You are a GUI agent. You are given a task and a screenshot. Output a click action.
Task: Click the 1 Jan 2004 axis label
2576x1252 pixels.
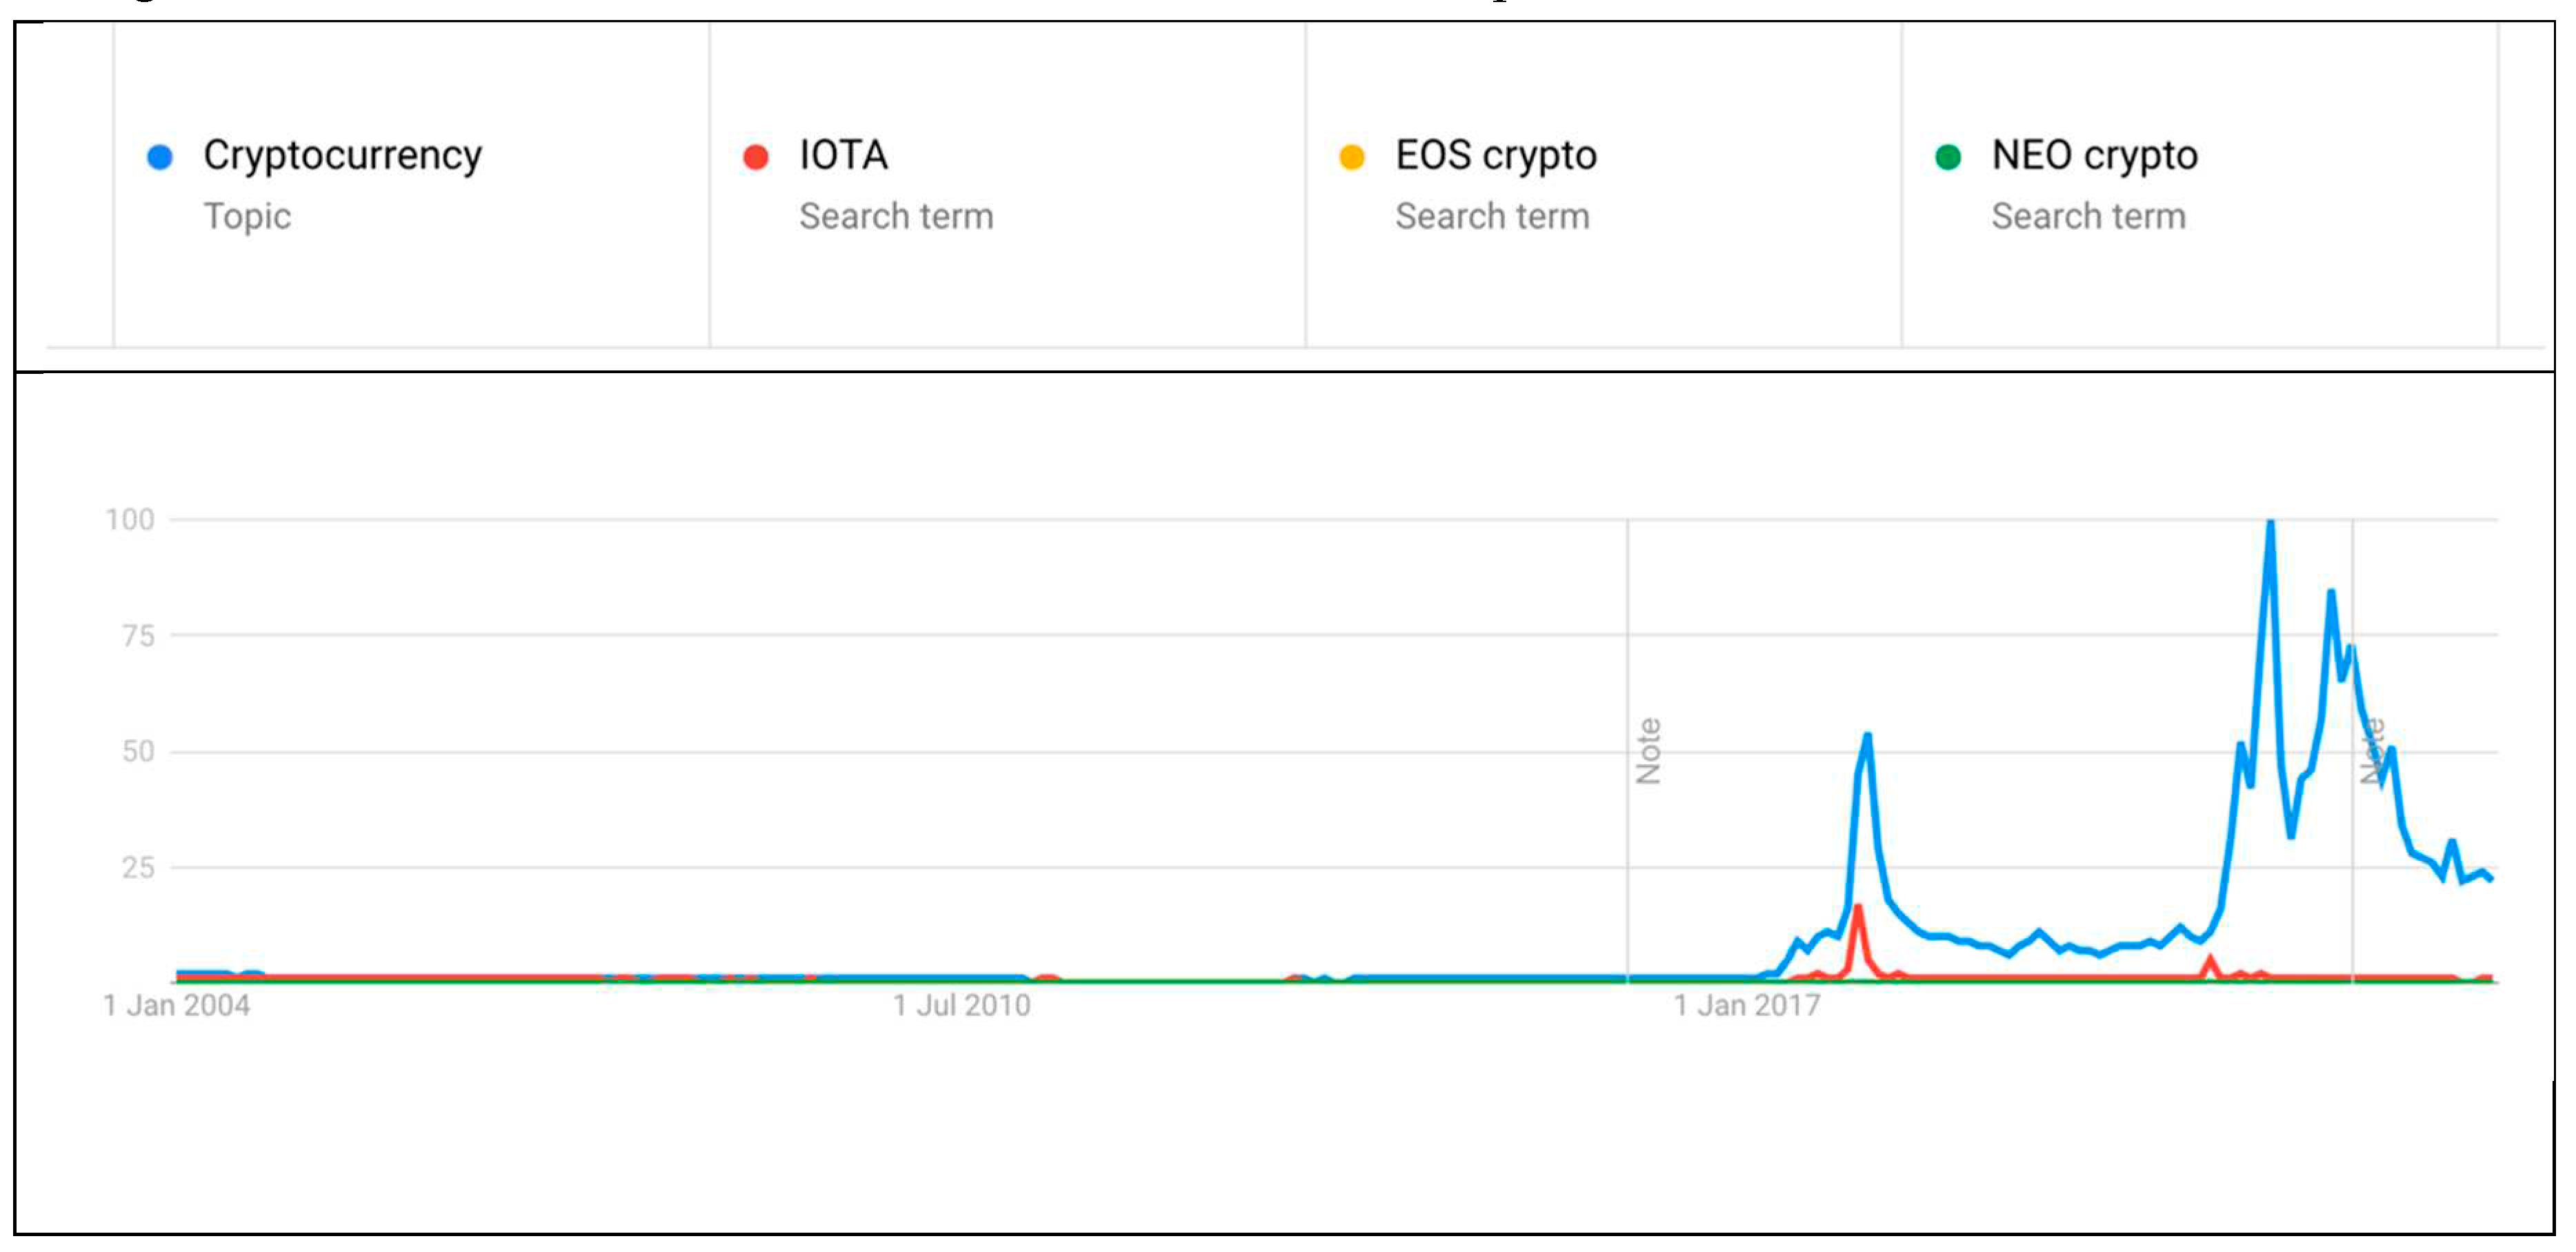(177, 1005)
